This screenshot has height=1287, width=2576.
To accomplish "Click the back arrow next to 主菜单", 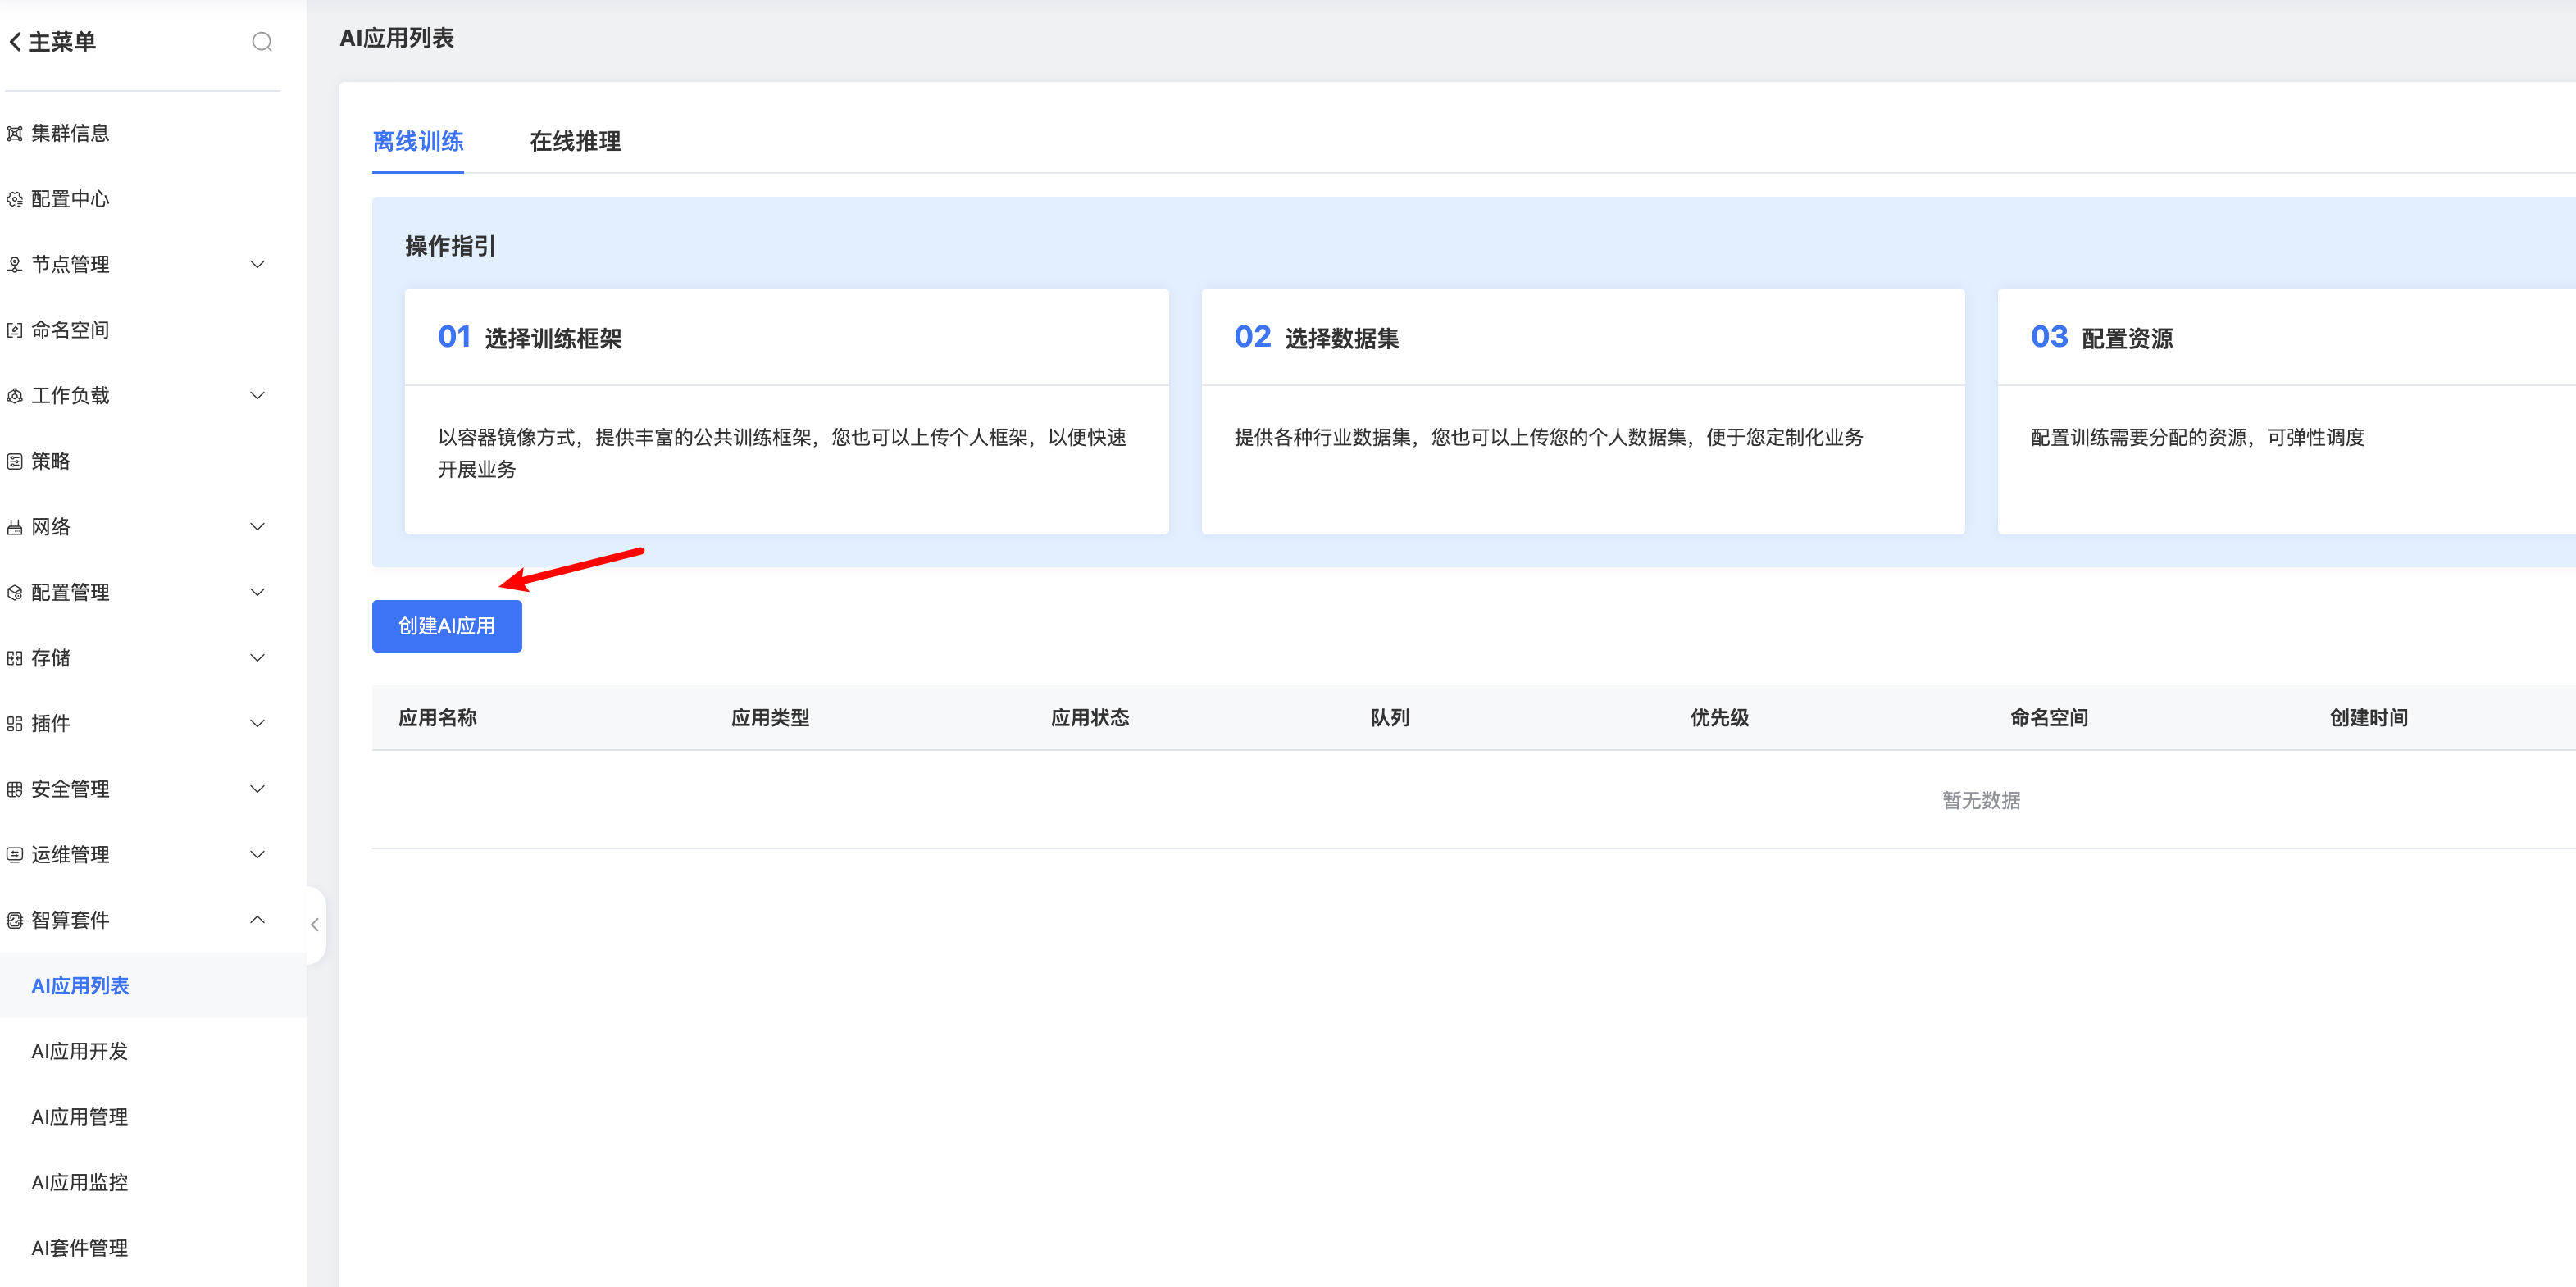I will pos(15,42).
